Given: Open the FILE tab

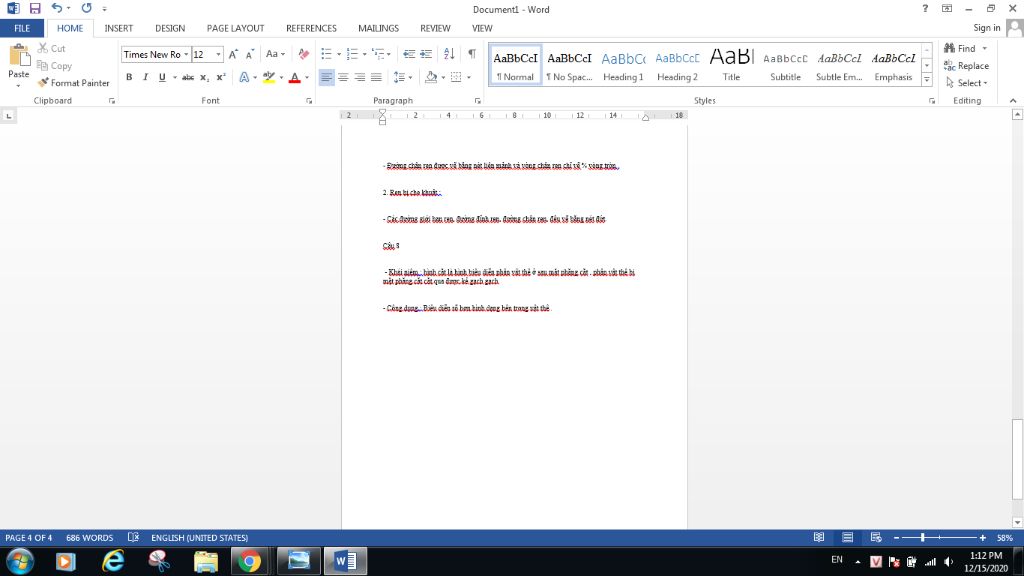Looking at the screenshot, I should click(x=22, y=28).
